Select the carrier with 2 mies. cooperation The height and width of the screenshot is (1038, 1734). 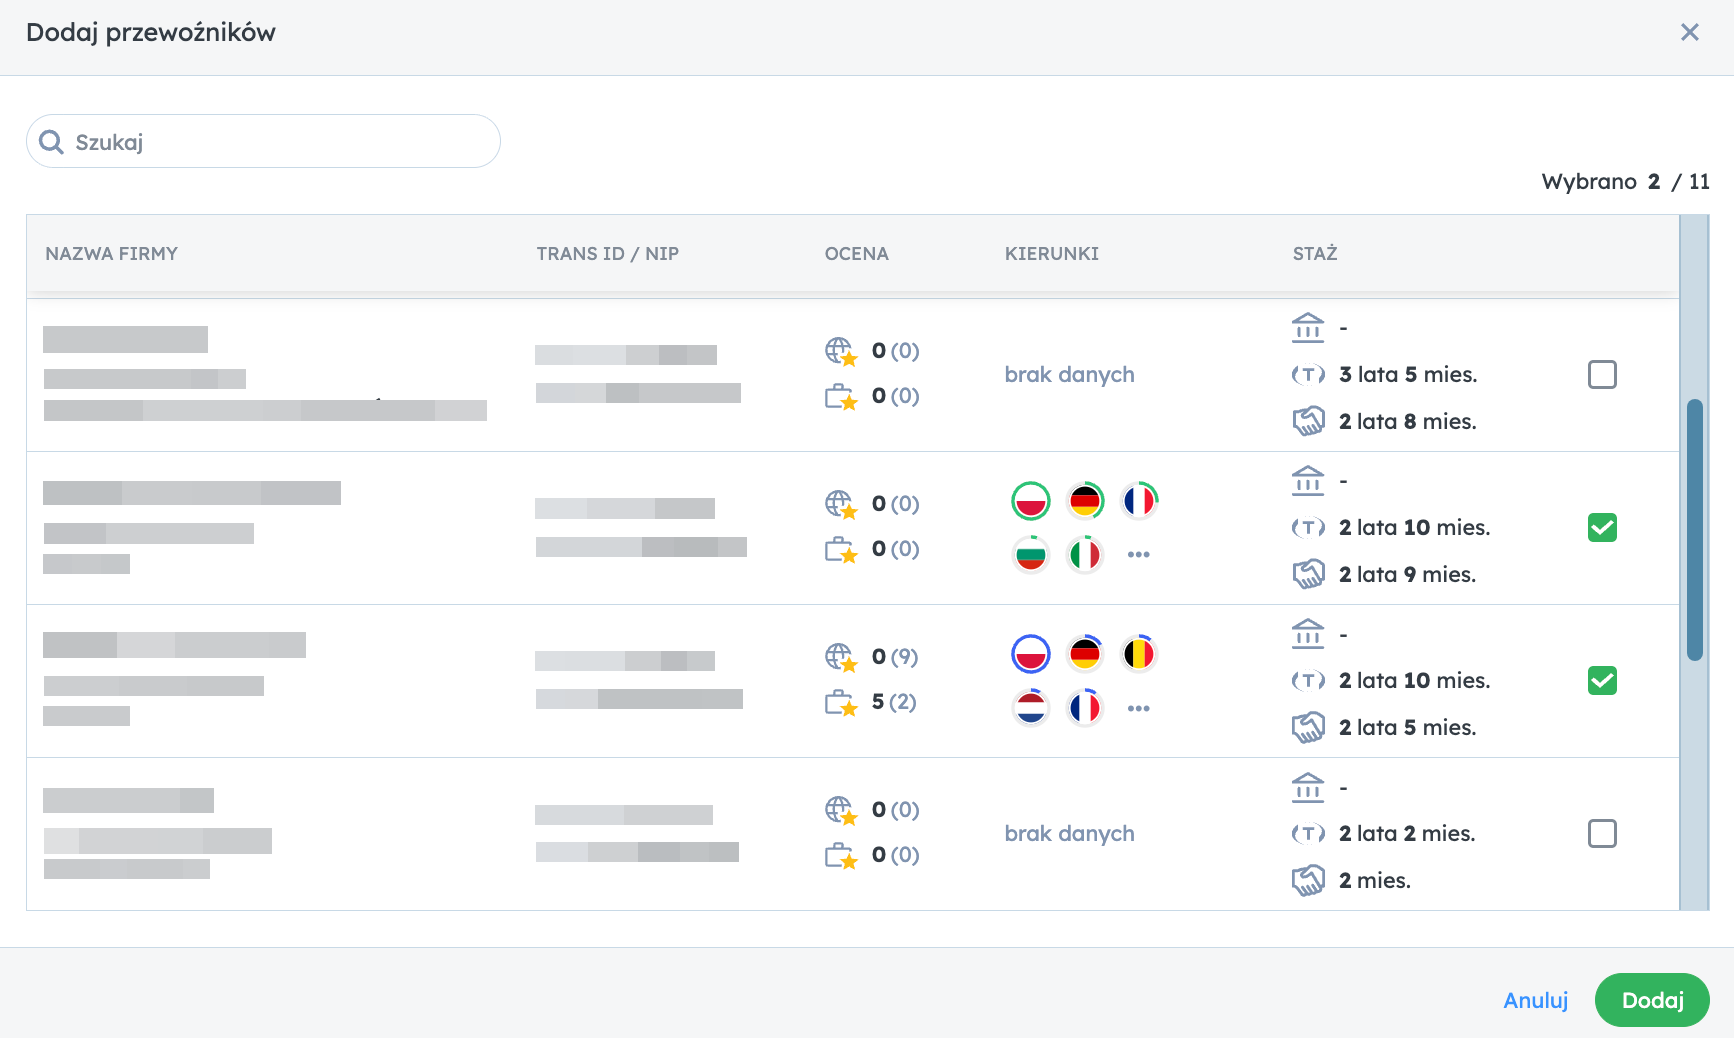(x=1602, y=834)
